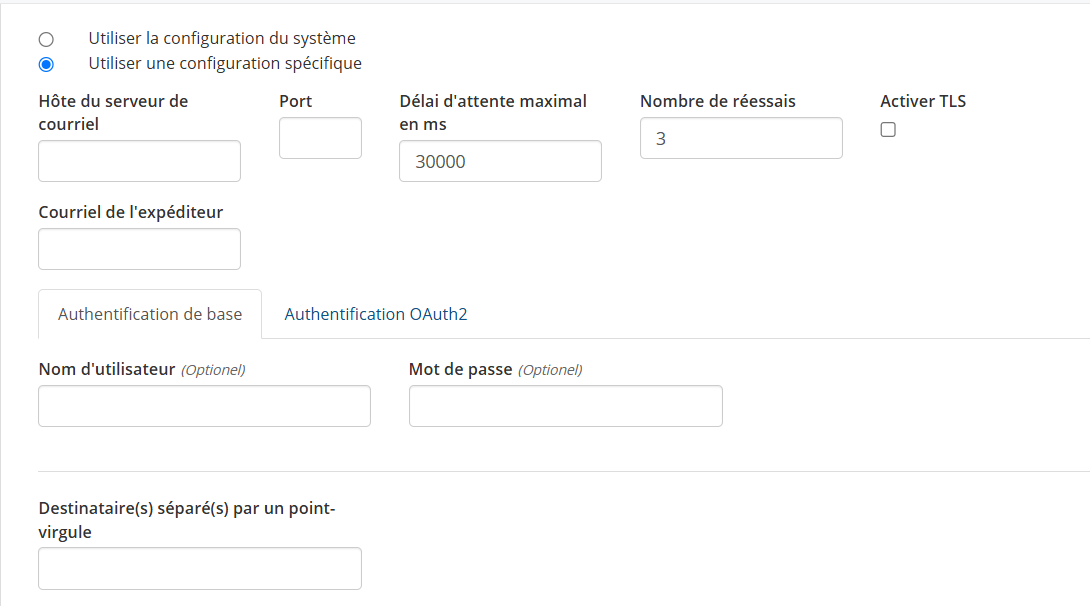Click the Courriel de l'expéditeur input box

pos(139,249)
